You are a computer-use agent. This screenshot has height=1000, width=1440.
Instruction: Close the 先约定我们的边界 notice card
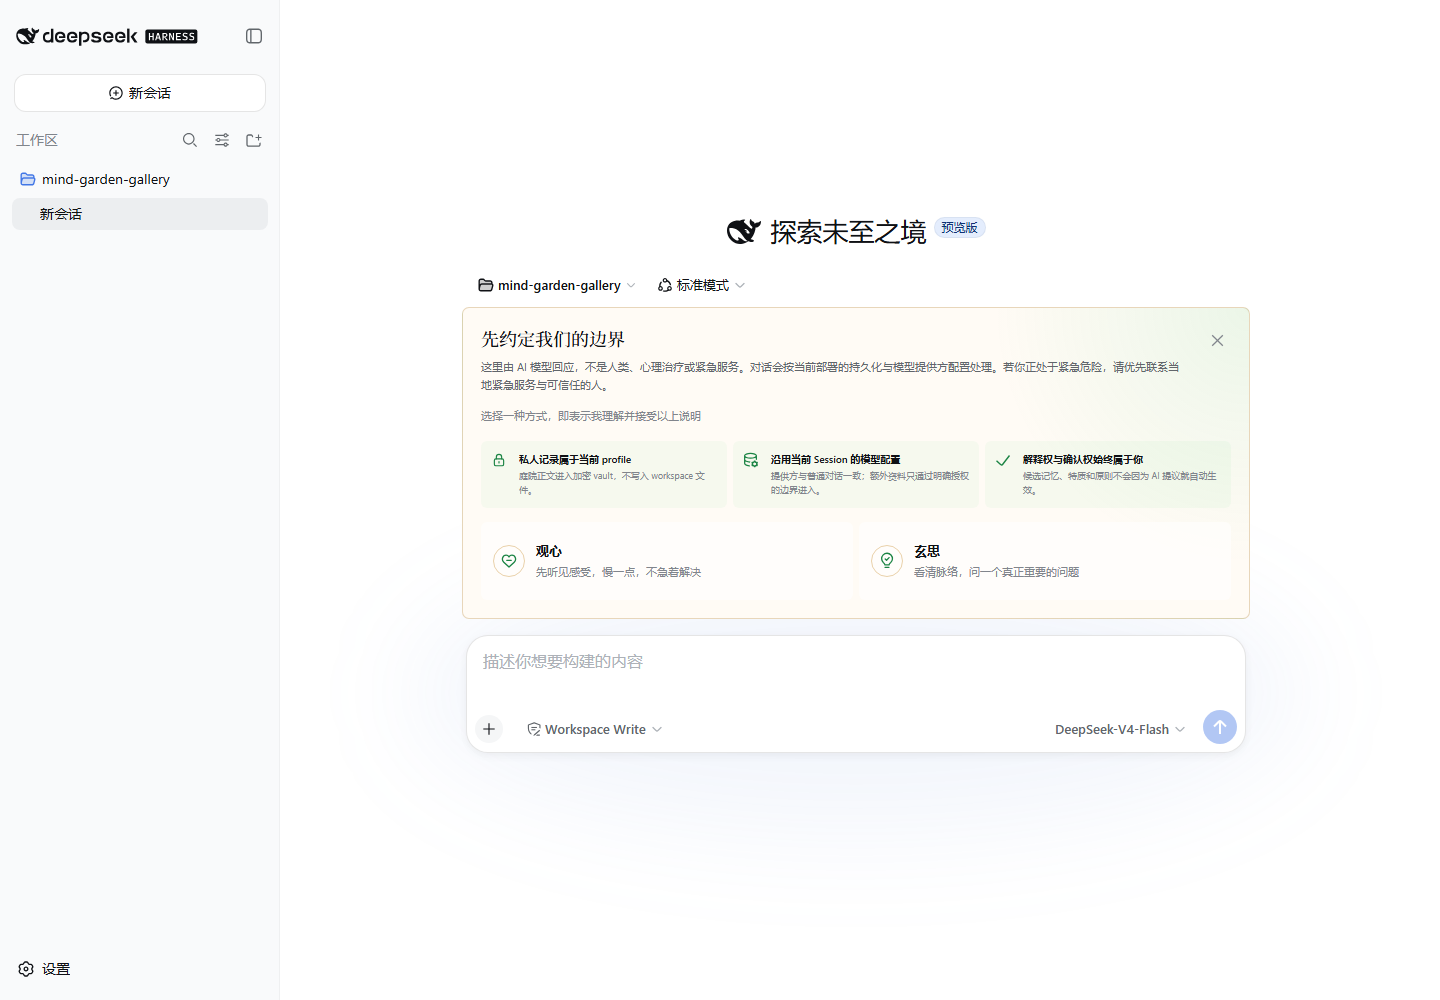(1217, 341)
